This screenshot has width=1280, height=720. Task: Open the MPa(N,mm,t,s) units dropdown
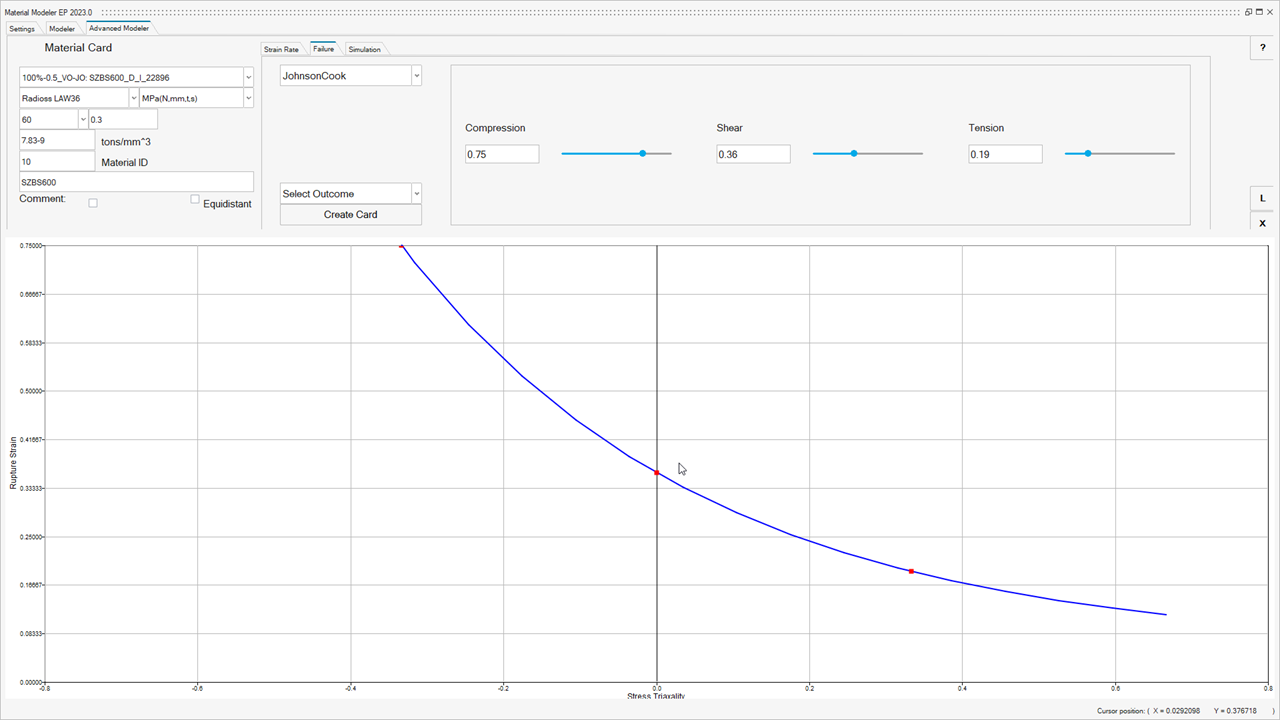click(248, 98)
